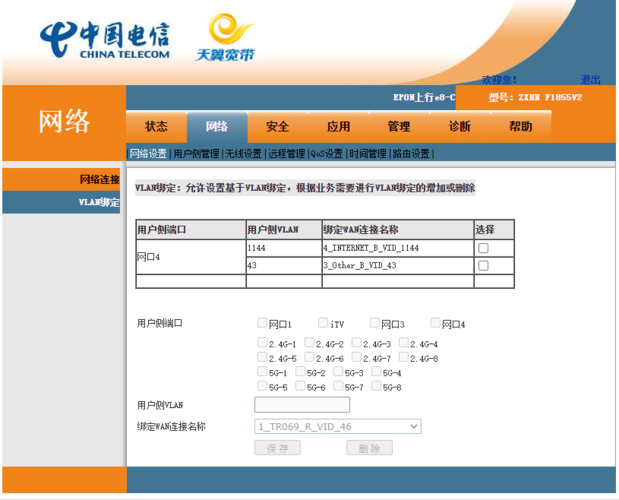The width and height of the screenshot is (619, 500).
Task: Click the 退出 logout link
Action: point(591,80)
